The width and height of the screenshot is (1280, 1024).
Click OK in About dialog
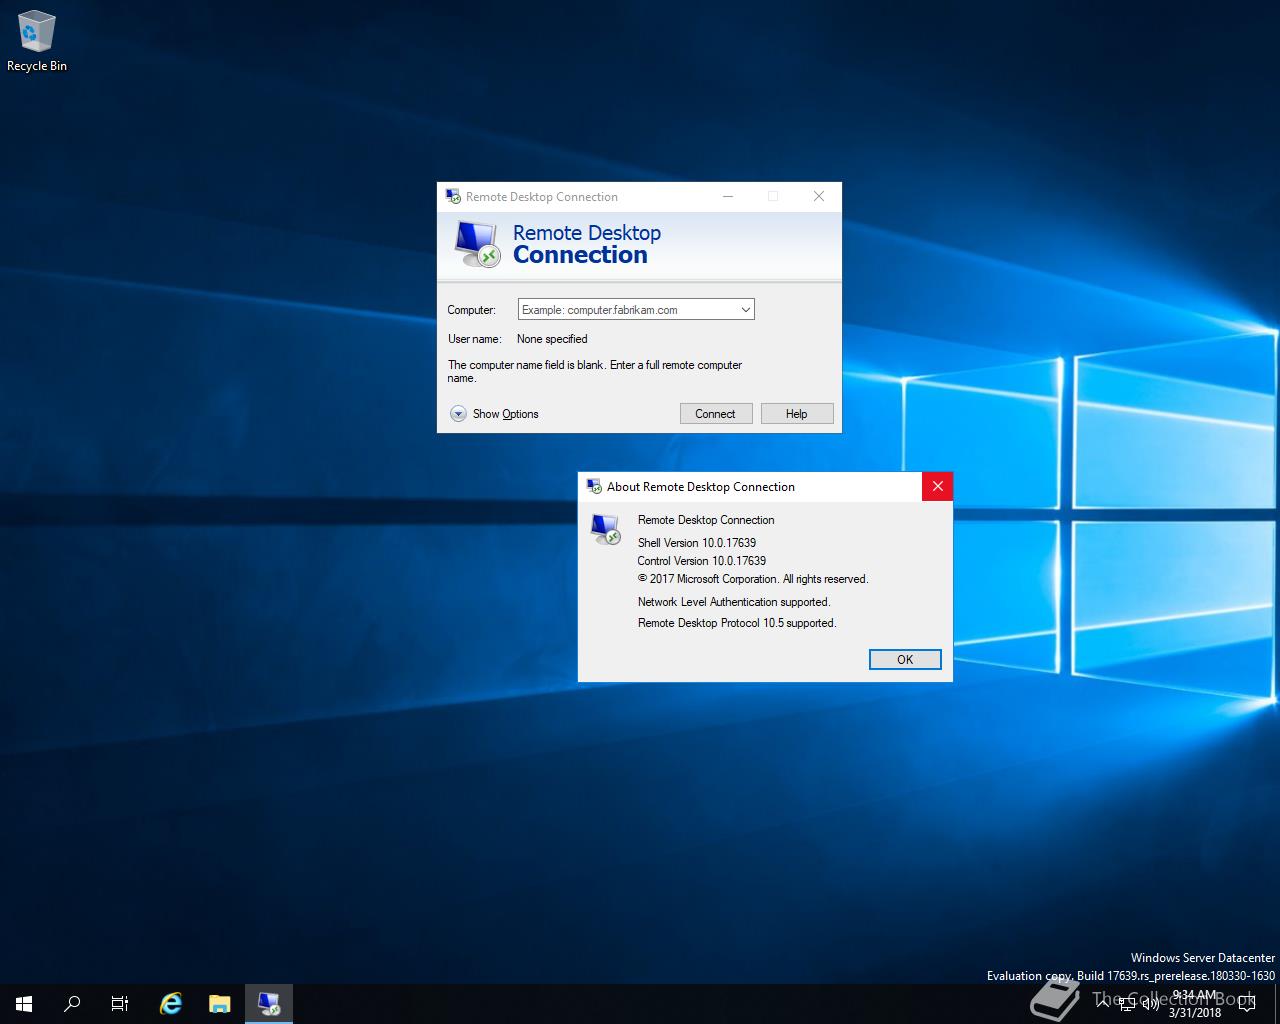click(905, 659)
